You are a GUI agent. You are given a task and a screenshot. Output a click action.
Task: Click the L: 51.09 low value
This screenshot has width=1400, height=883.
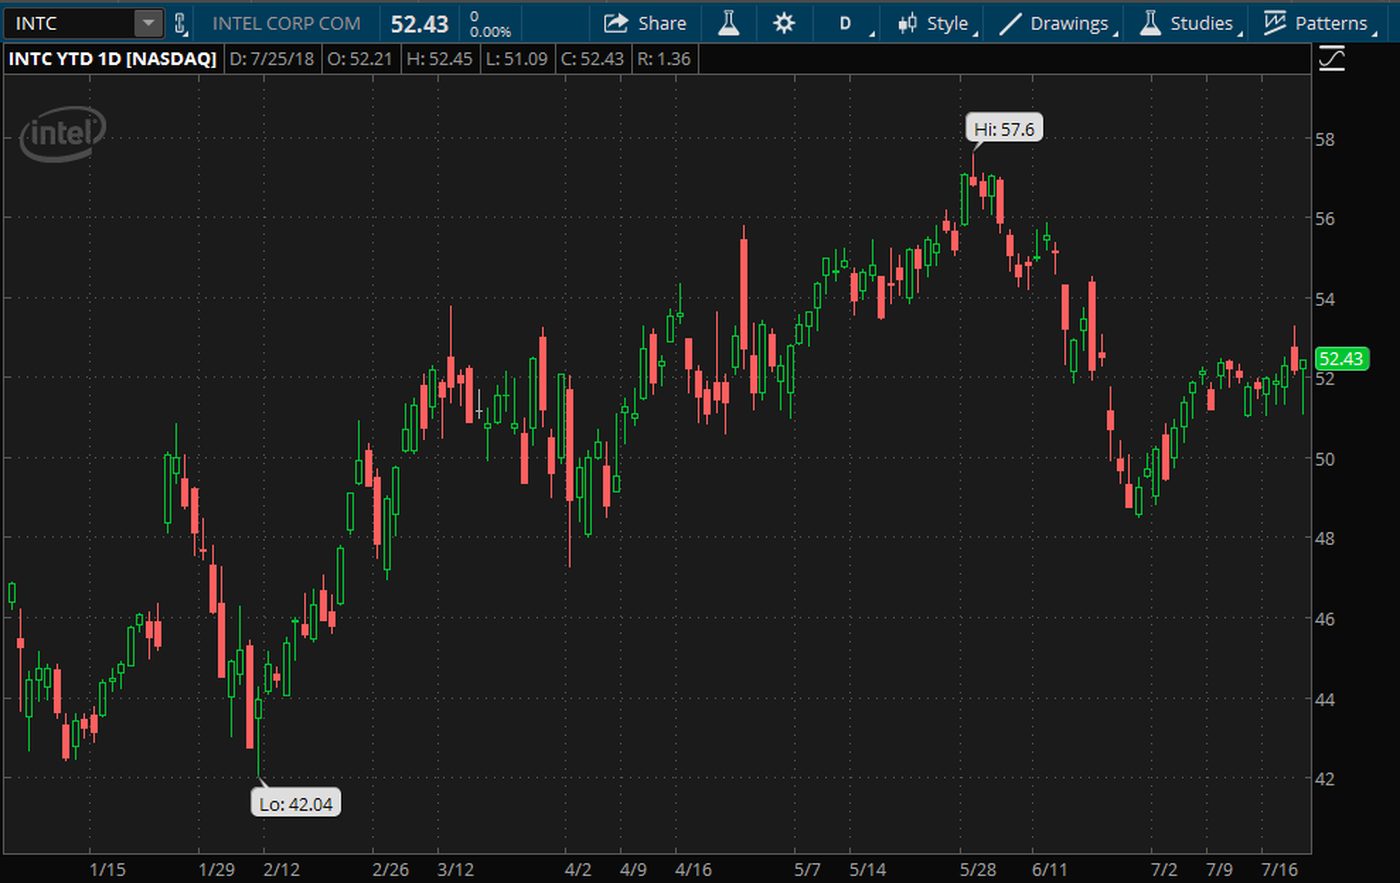point(517,59)
